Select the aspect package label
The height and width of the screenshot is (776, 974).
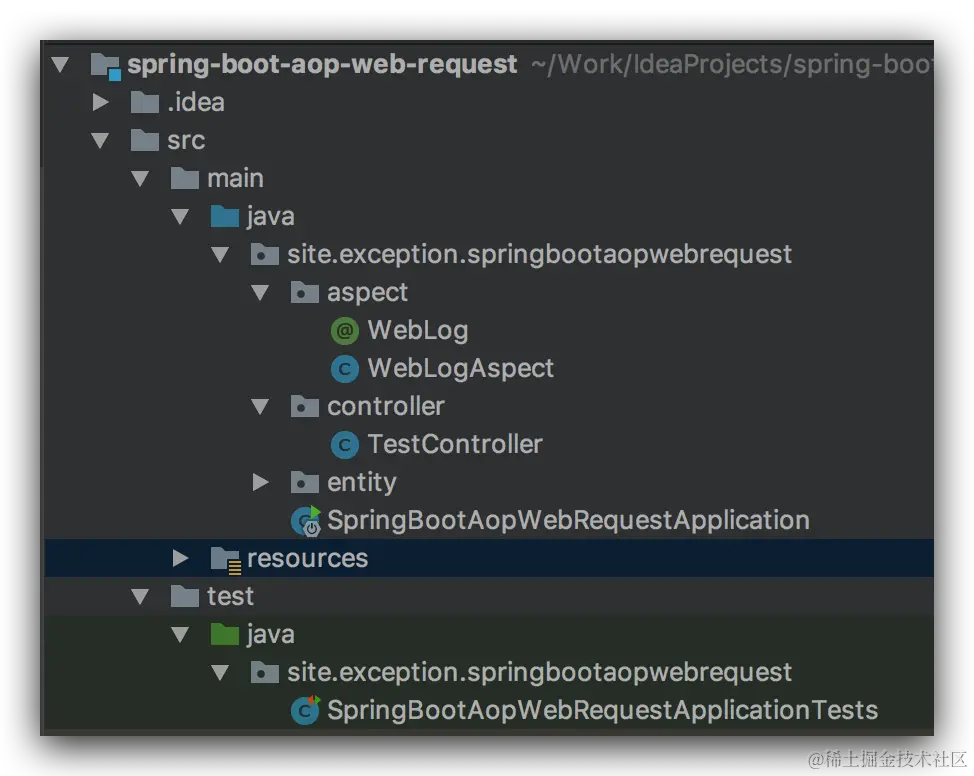(x=367, y=293)
